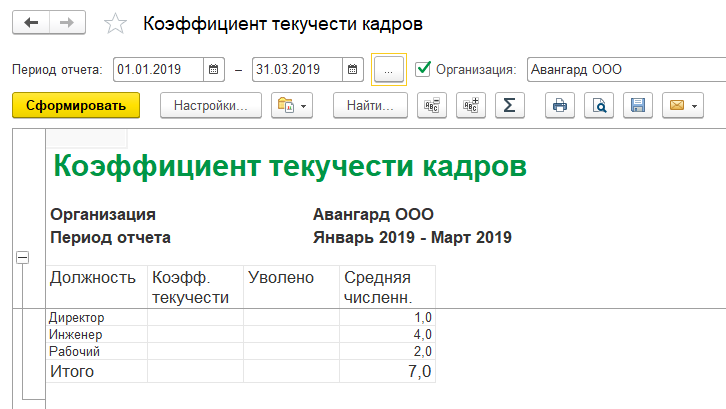Toggle the Организация filter checkbox

[423, 69]
